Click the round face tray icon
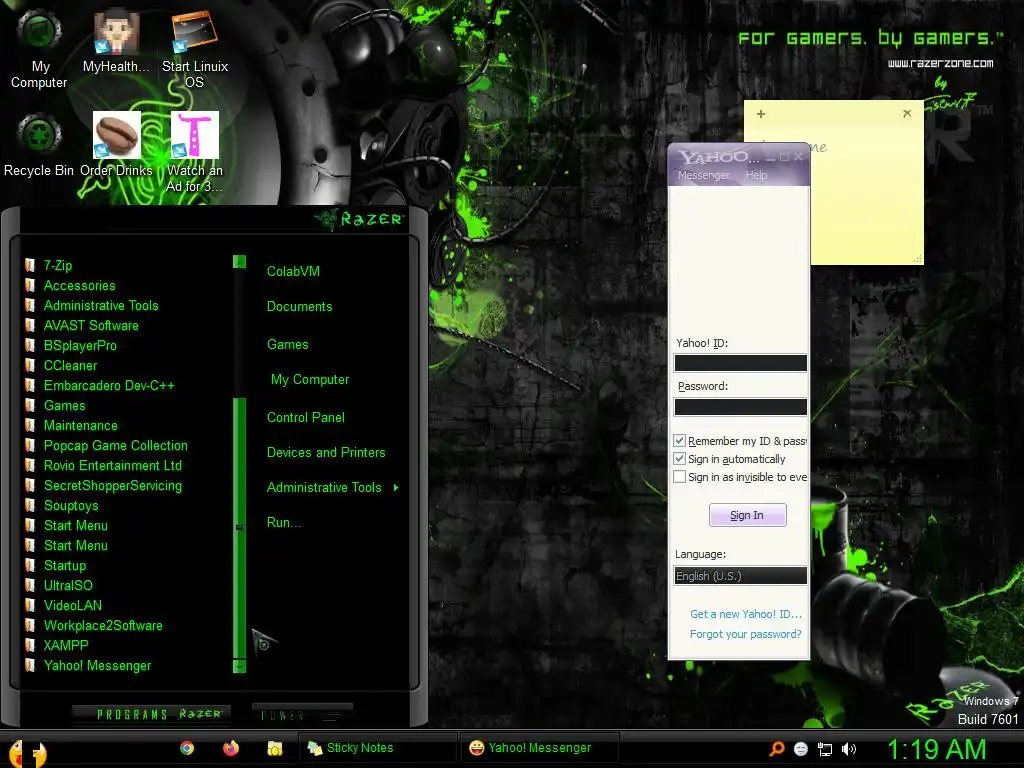Screen dimensions: 1024x768 pos(801,749)
